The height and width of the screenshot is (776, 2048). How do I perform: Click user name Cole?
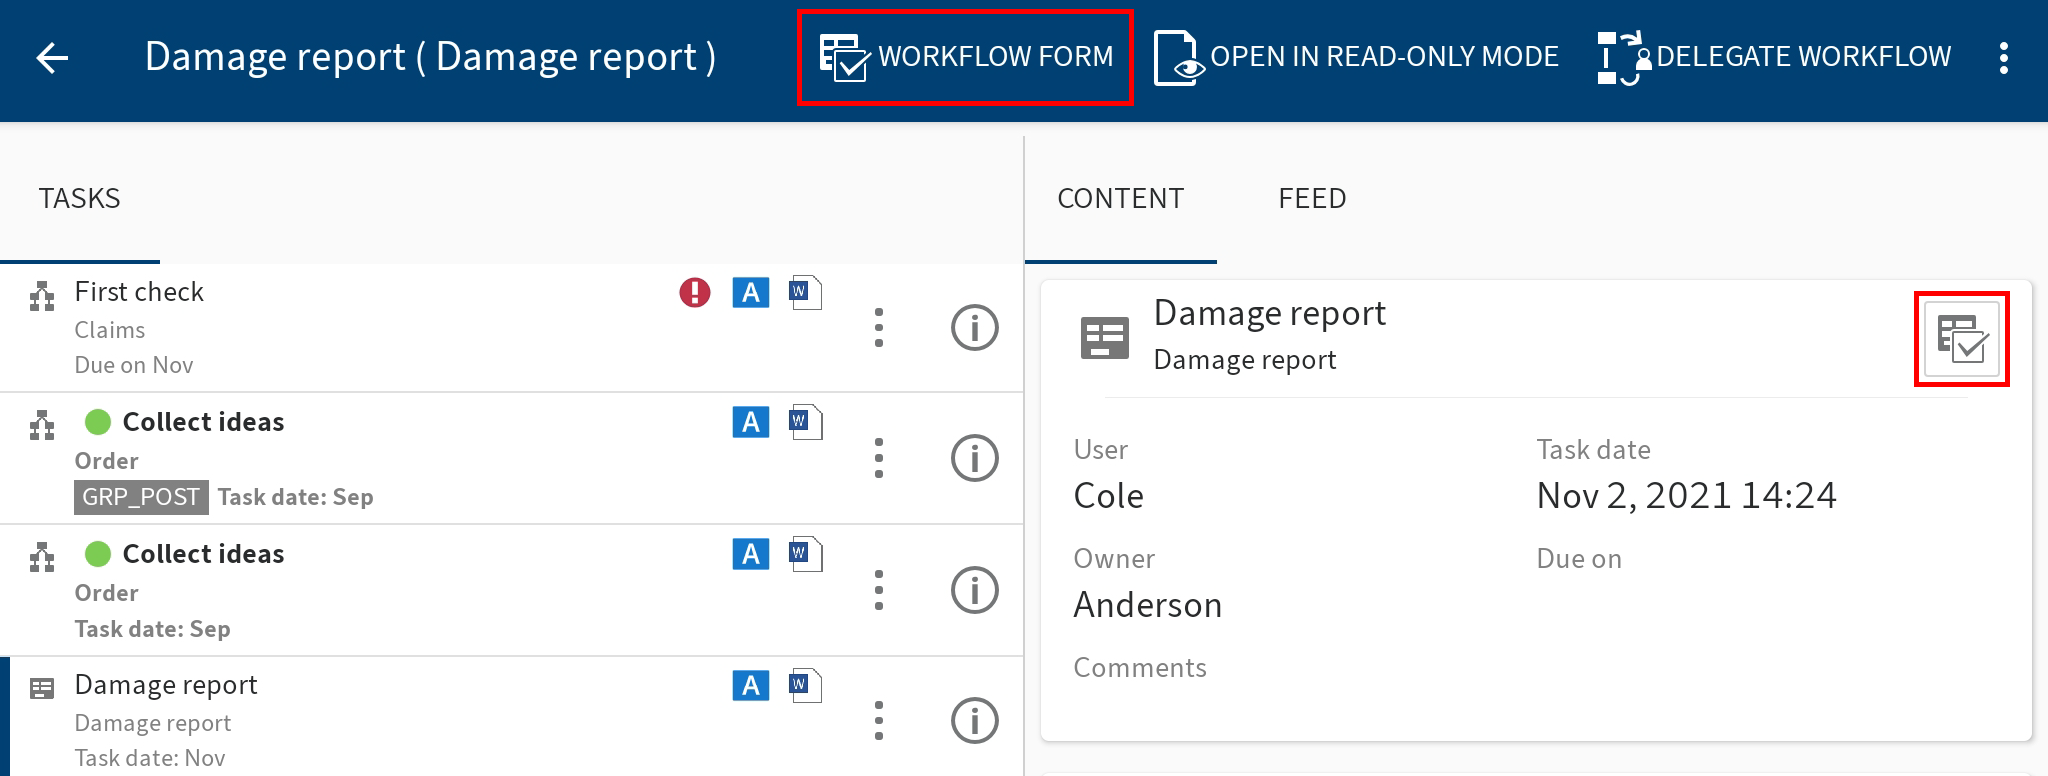pos(1108,496)
